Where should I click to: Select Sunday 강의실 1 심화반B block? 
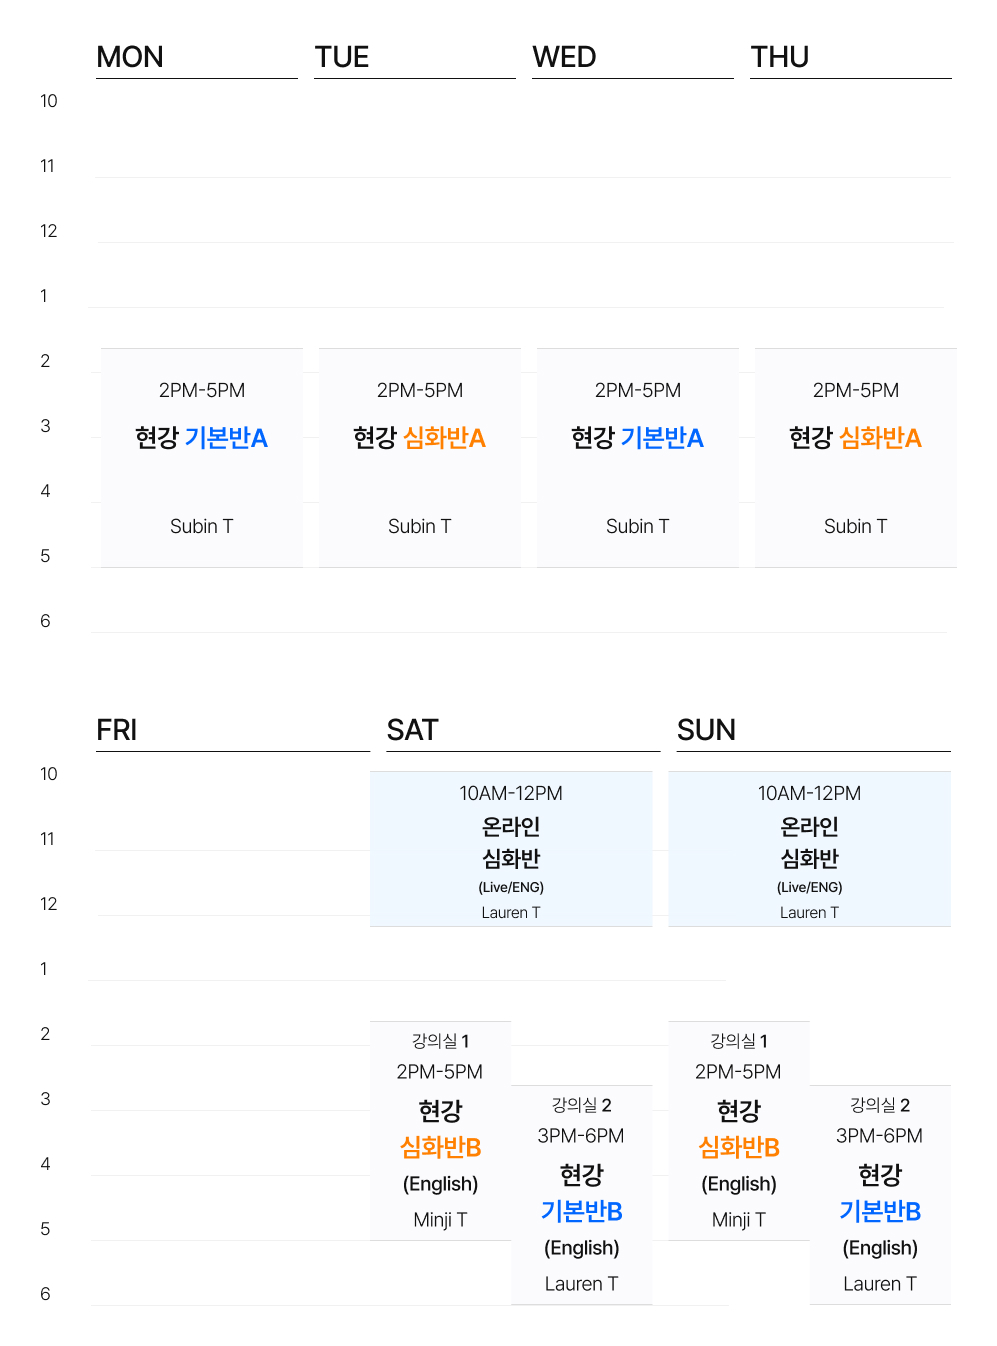738,1130
